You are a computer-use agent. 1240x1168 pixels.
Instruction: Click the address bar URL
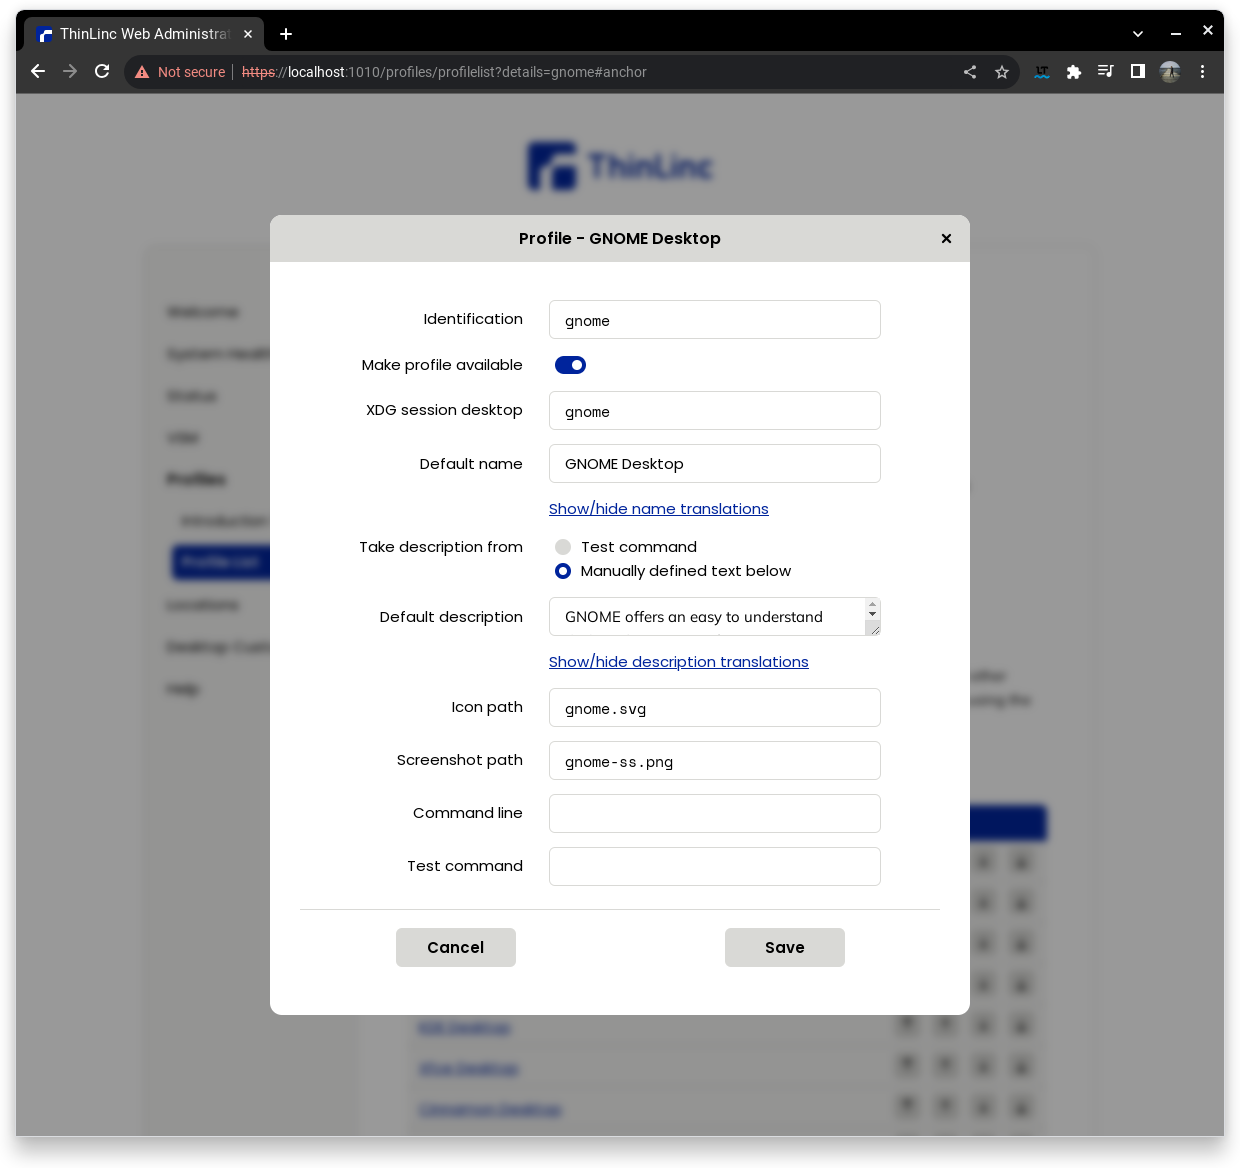coord(444,72)
